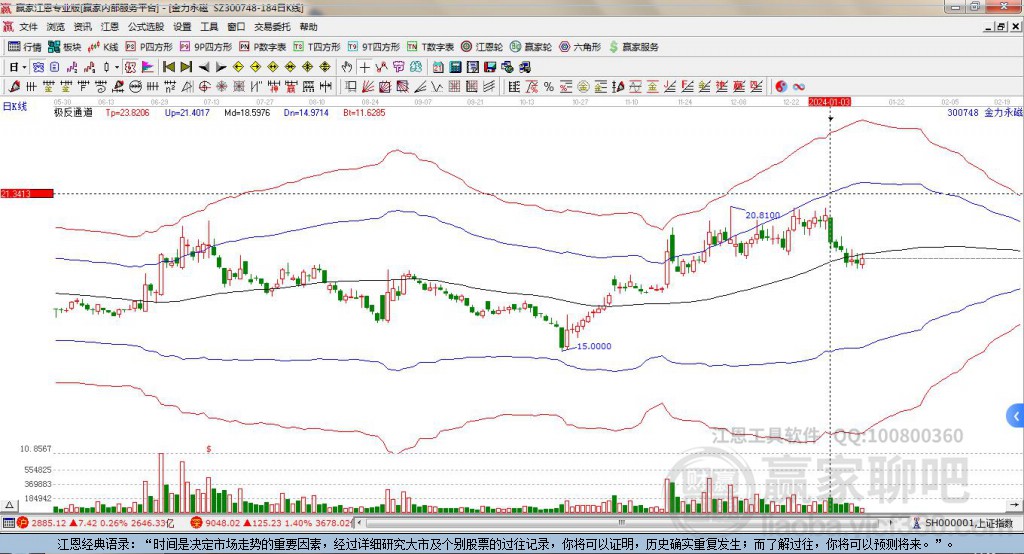Click the infinity loop icon
This screenshot has height=554, width=1024.
point(798,86)
